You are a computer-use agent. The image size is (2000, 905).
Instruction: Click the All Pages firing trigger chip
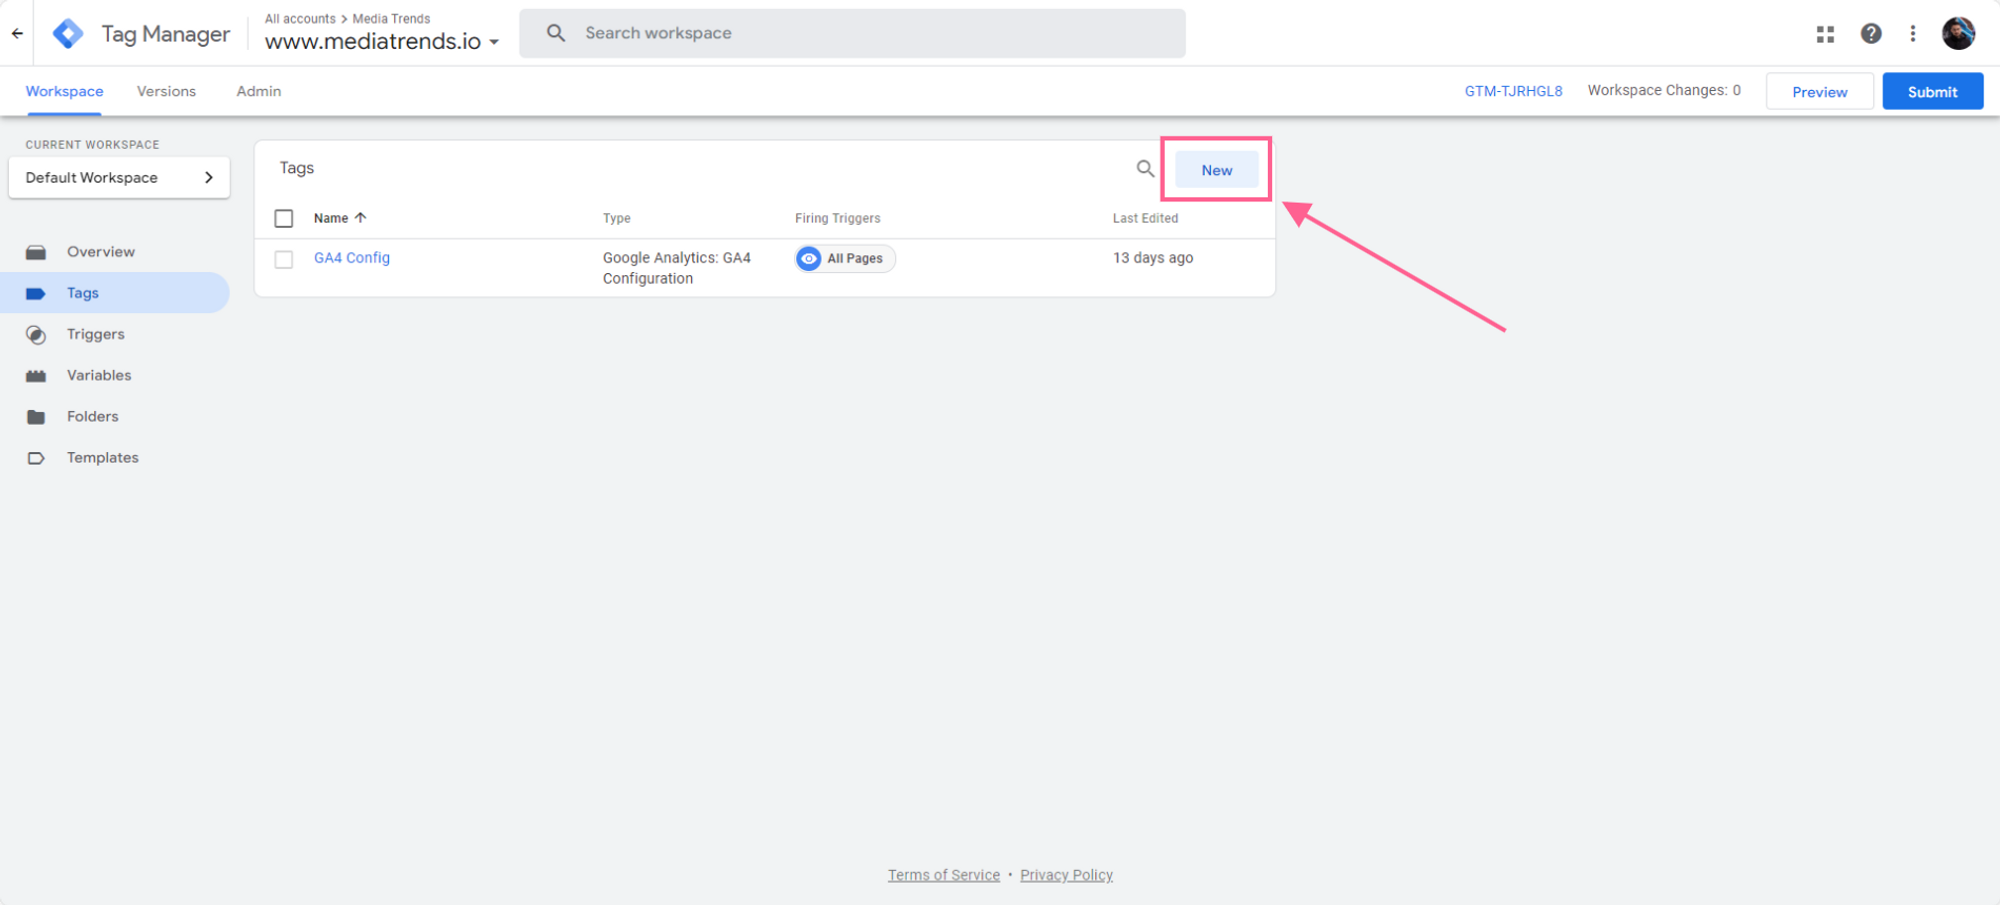tap(845, 259)
